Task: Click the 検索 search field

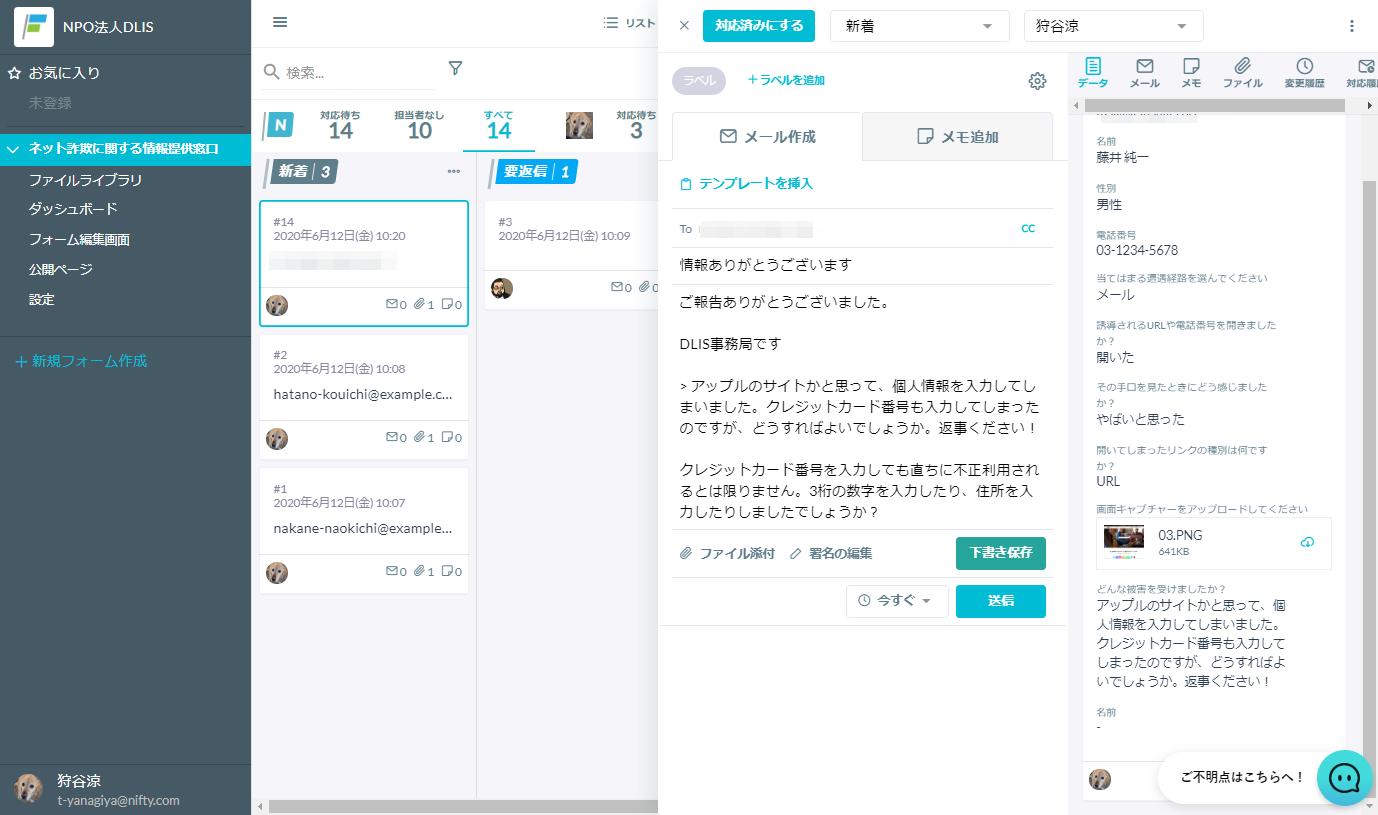Action: [x=349, y=72]
